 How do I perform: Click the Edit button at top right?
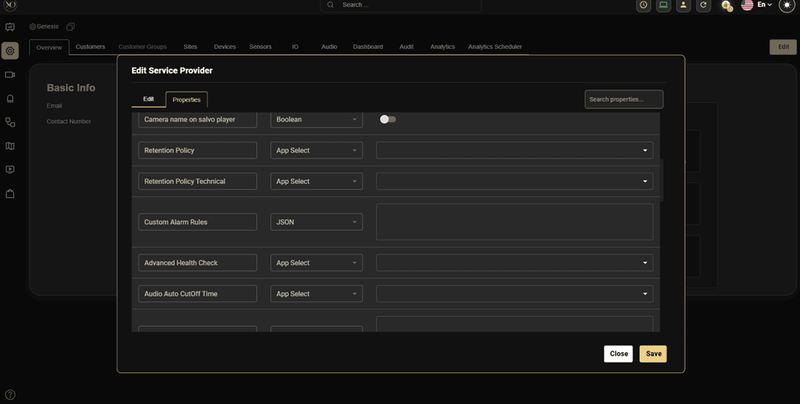click(783, 47)
